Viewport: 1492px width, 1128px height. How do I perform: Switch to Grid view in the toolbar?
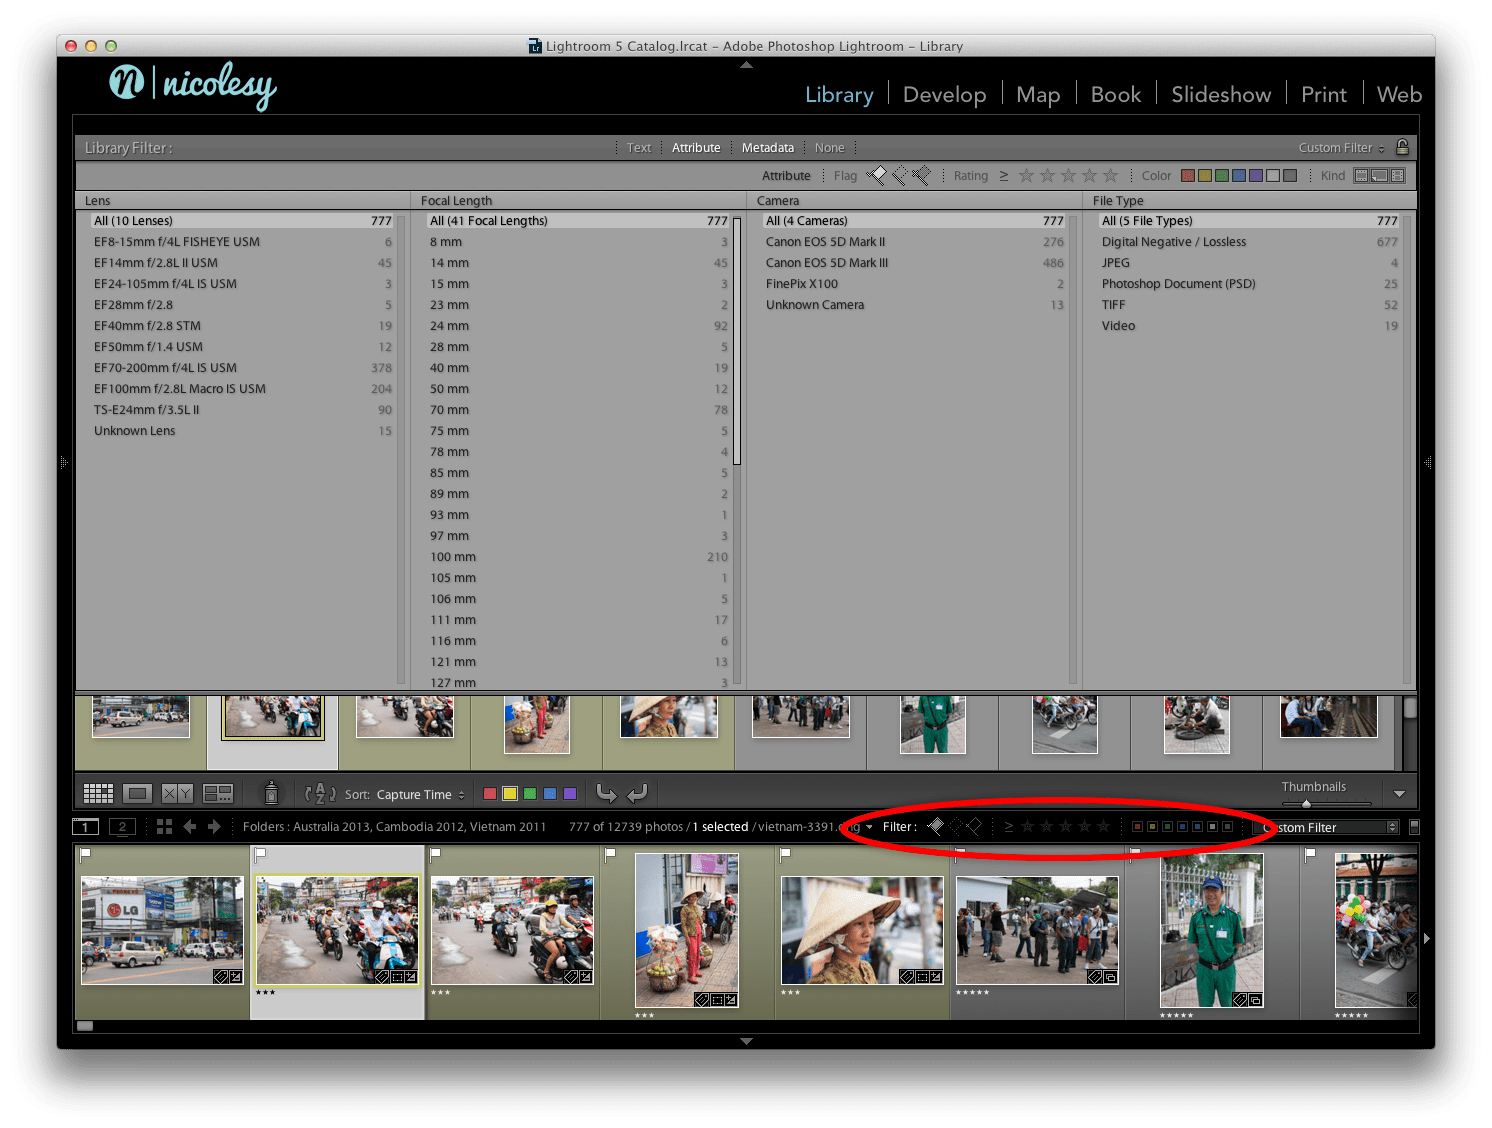[x=98, y=794]
